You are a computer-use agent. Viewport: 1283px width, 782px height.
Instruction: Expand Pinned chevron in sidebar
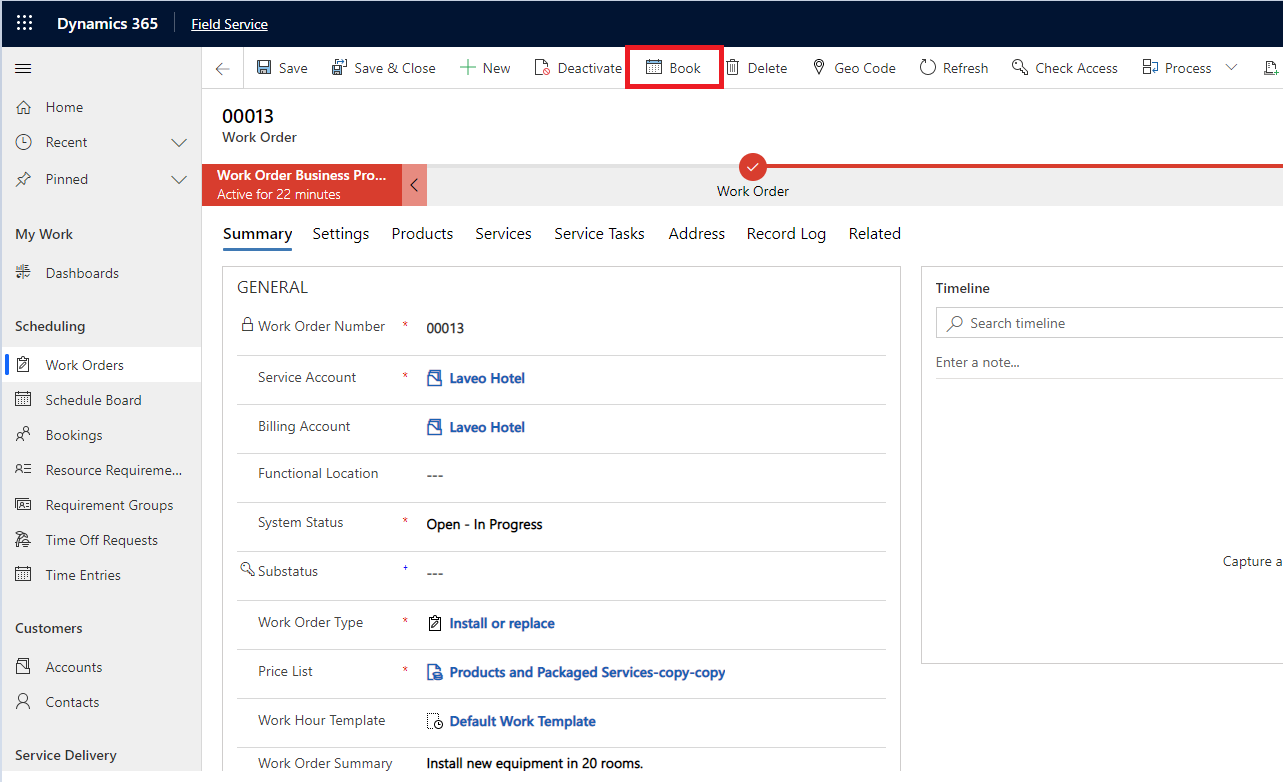click(x=179, y=180)
